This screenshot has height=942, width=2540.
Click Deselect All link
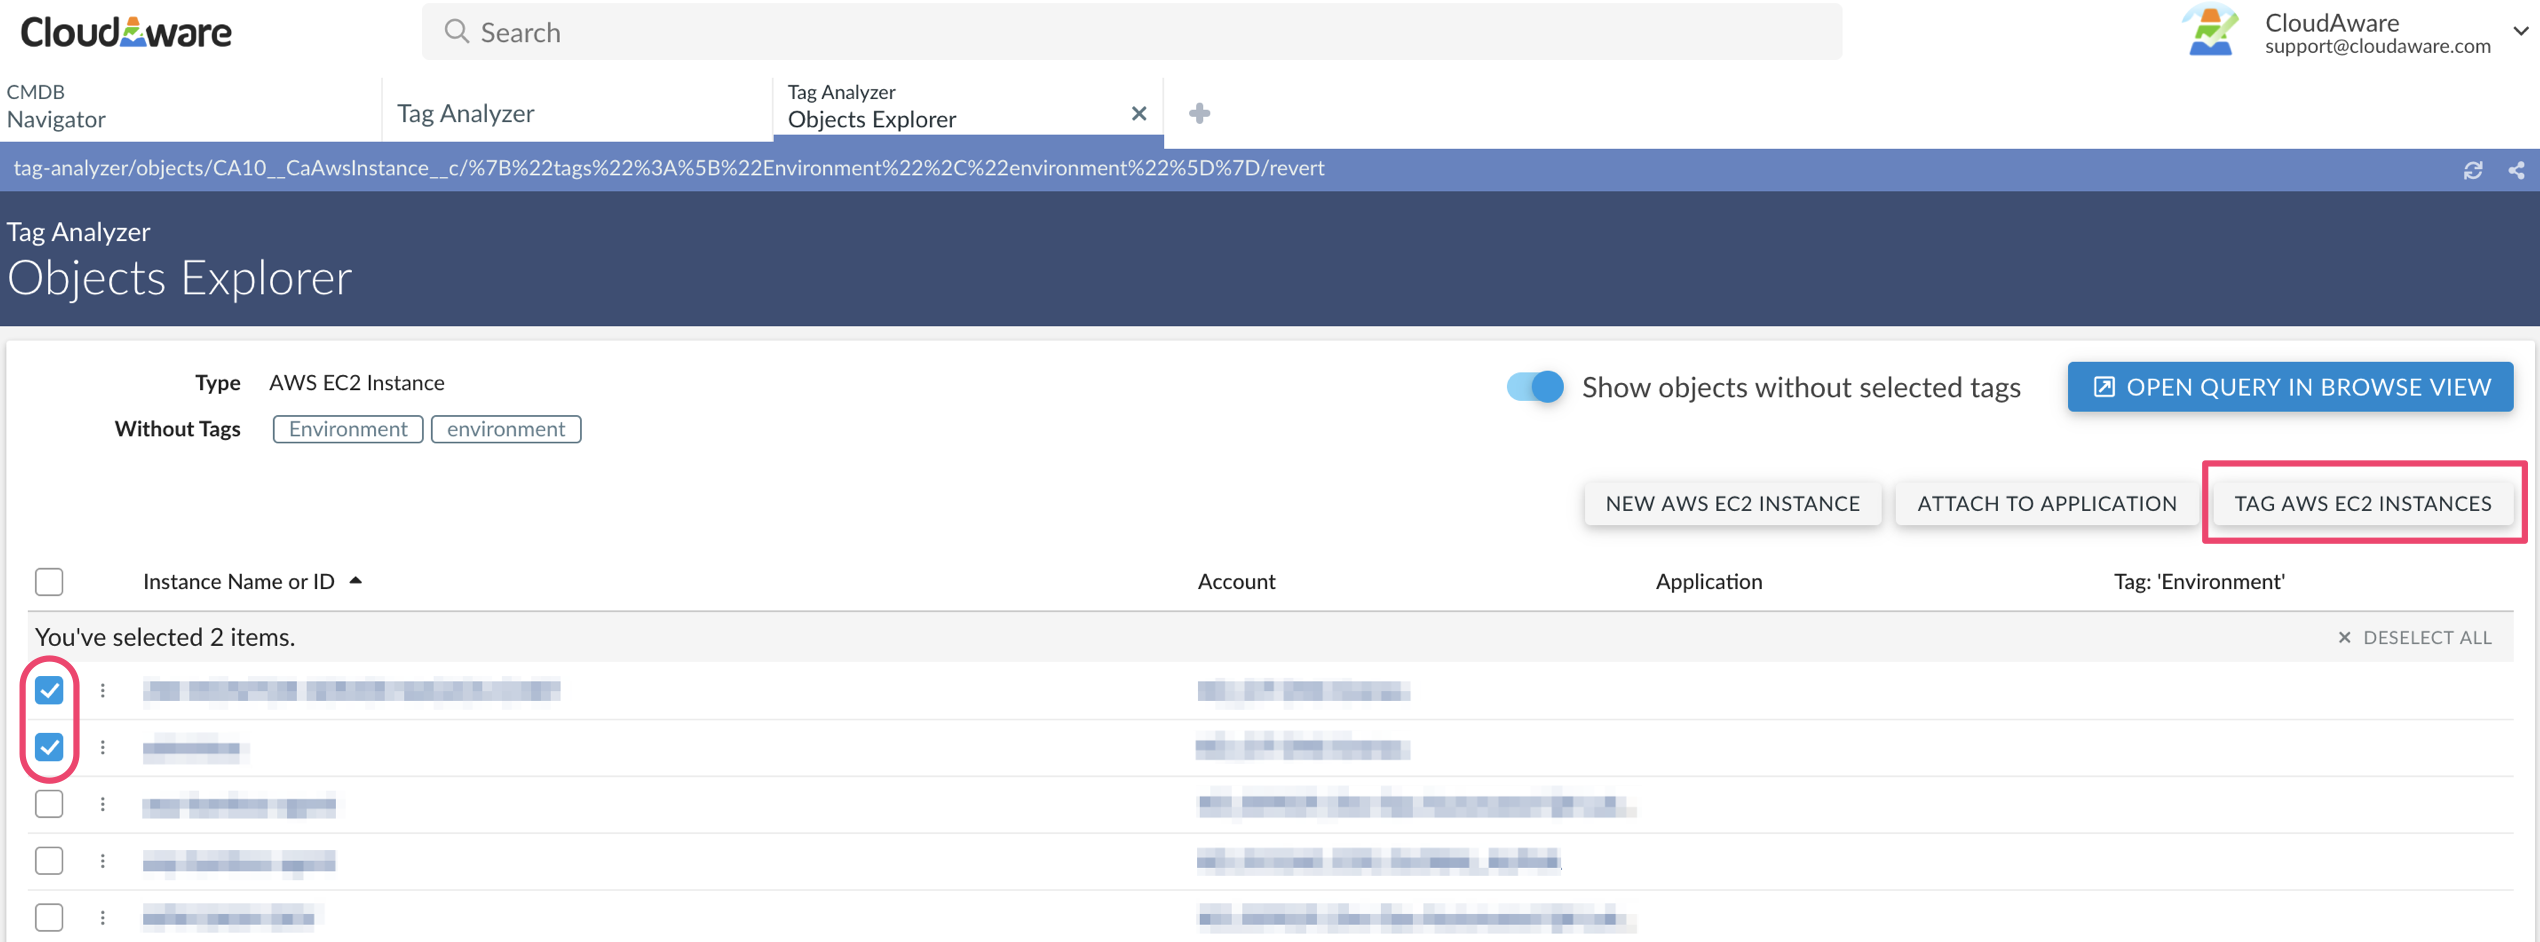click(x=2414, y=637)
